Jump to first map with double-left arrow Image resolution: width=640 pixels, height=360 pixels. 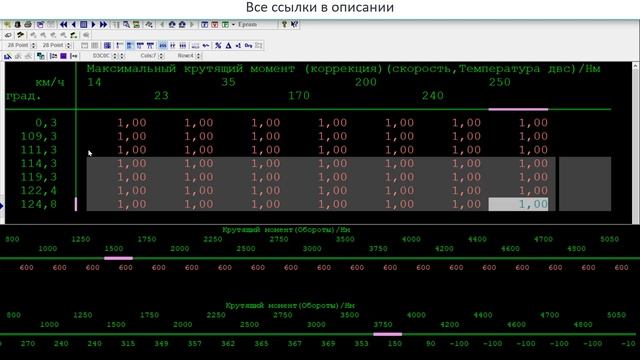click(x=63, y=24)
